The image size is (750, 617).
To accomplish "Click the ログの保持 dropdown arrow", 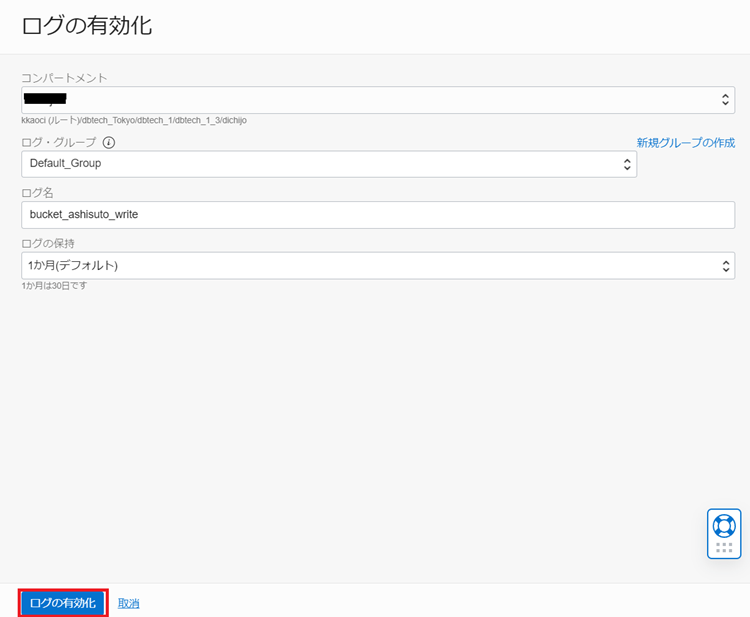I will point(726,265).
